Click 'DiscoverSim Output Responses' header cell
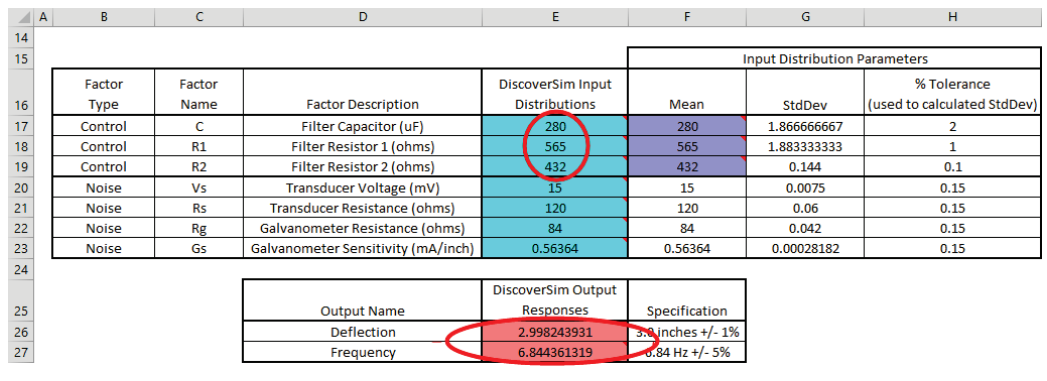 click(x=554, y=300)
